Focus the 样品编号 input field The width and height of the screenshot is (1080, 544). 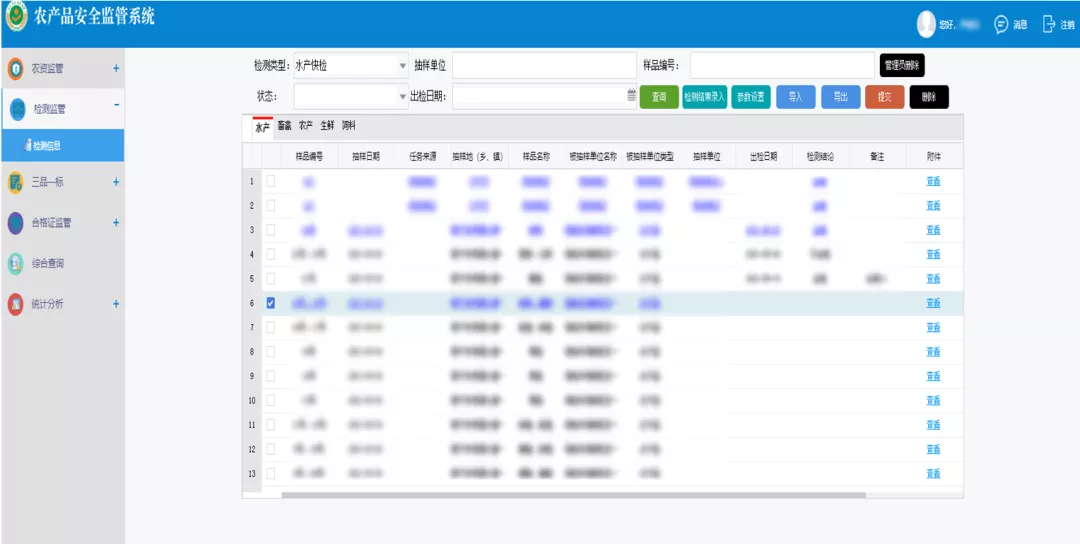781,65
